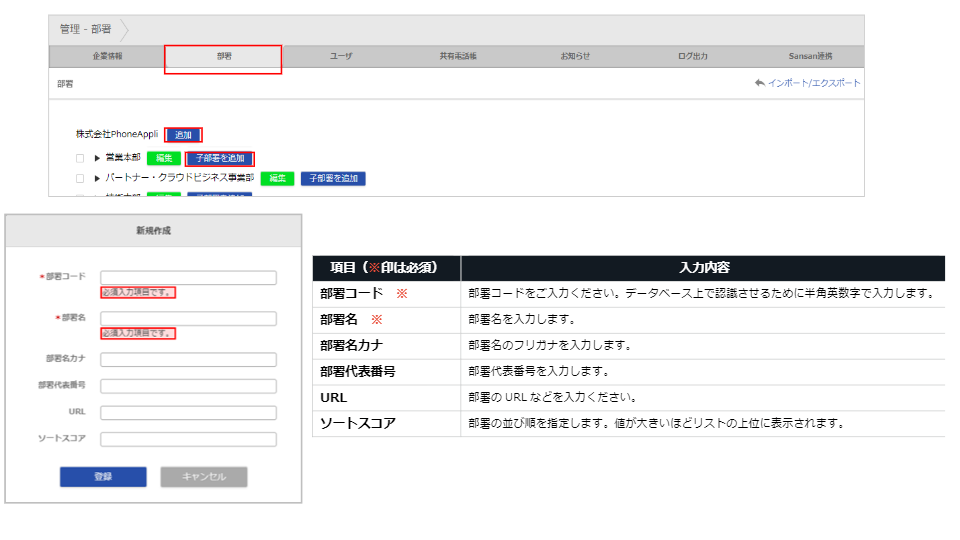The width and height of the screenshot is (960, 540).
Task: Focus the URL input field
Action: pyautogui.click(x=189, y=413)
